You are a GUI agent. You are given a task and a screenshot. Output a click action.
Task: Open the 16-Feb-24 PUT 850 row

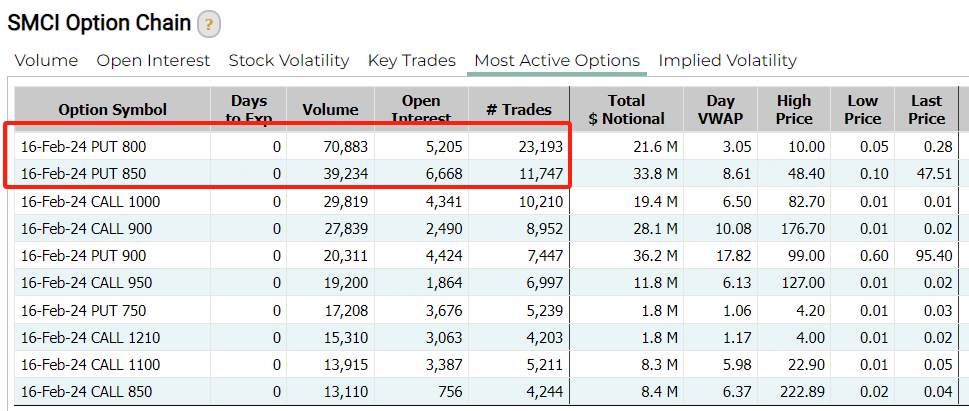pyautogui.click(x=82, y=174)
